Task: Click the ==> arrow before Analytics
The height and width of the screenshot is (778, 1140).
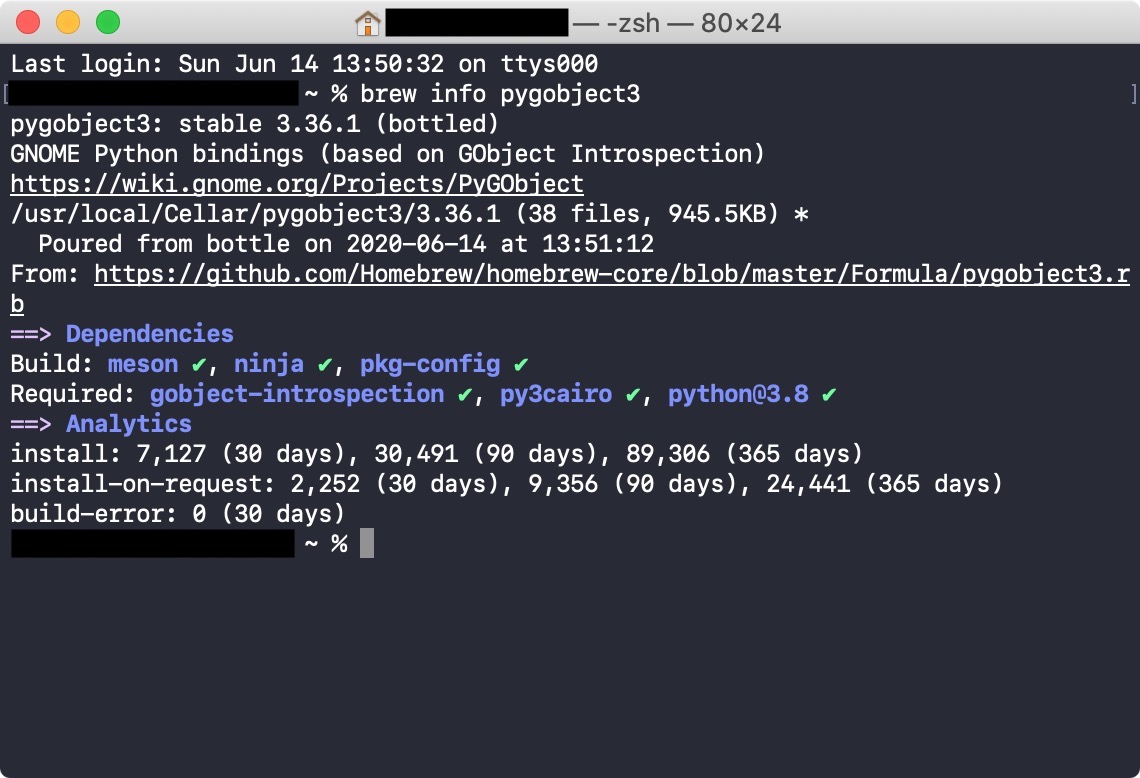Action: point(31,424)
